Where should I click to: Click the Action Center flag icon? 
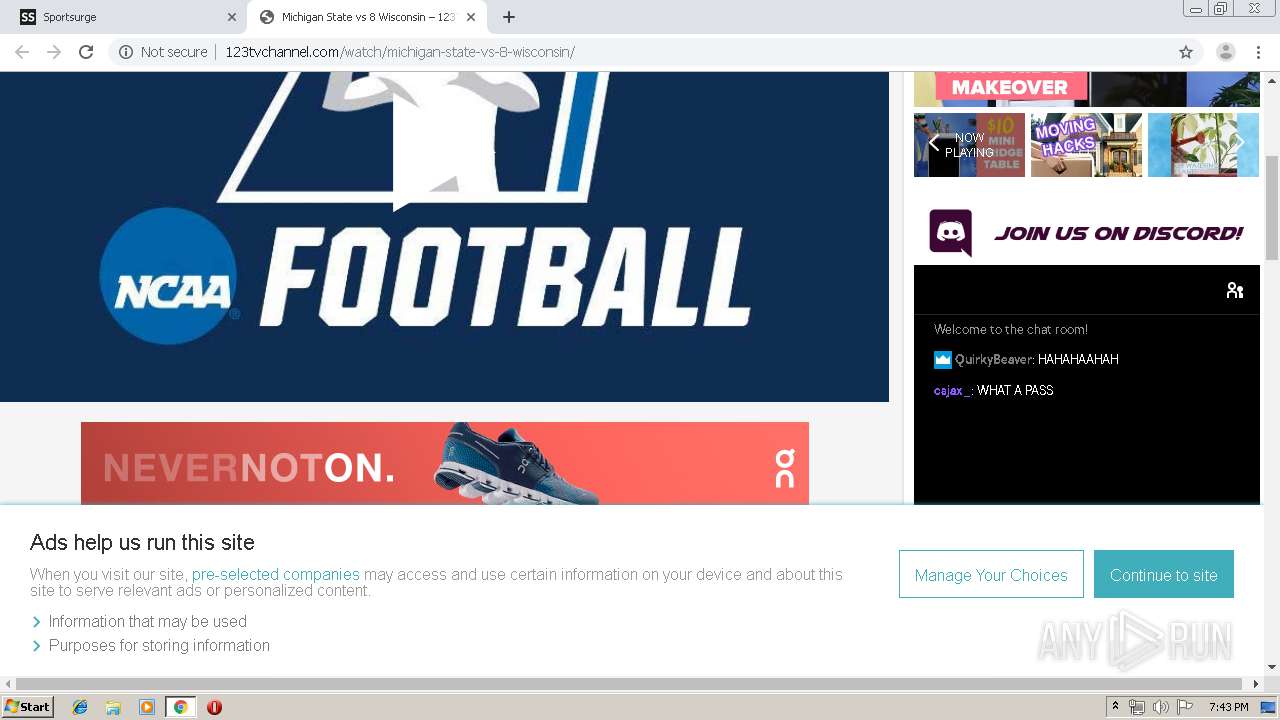1185,707
